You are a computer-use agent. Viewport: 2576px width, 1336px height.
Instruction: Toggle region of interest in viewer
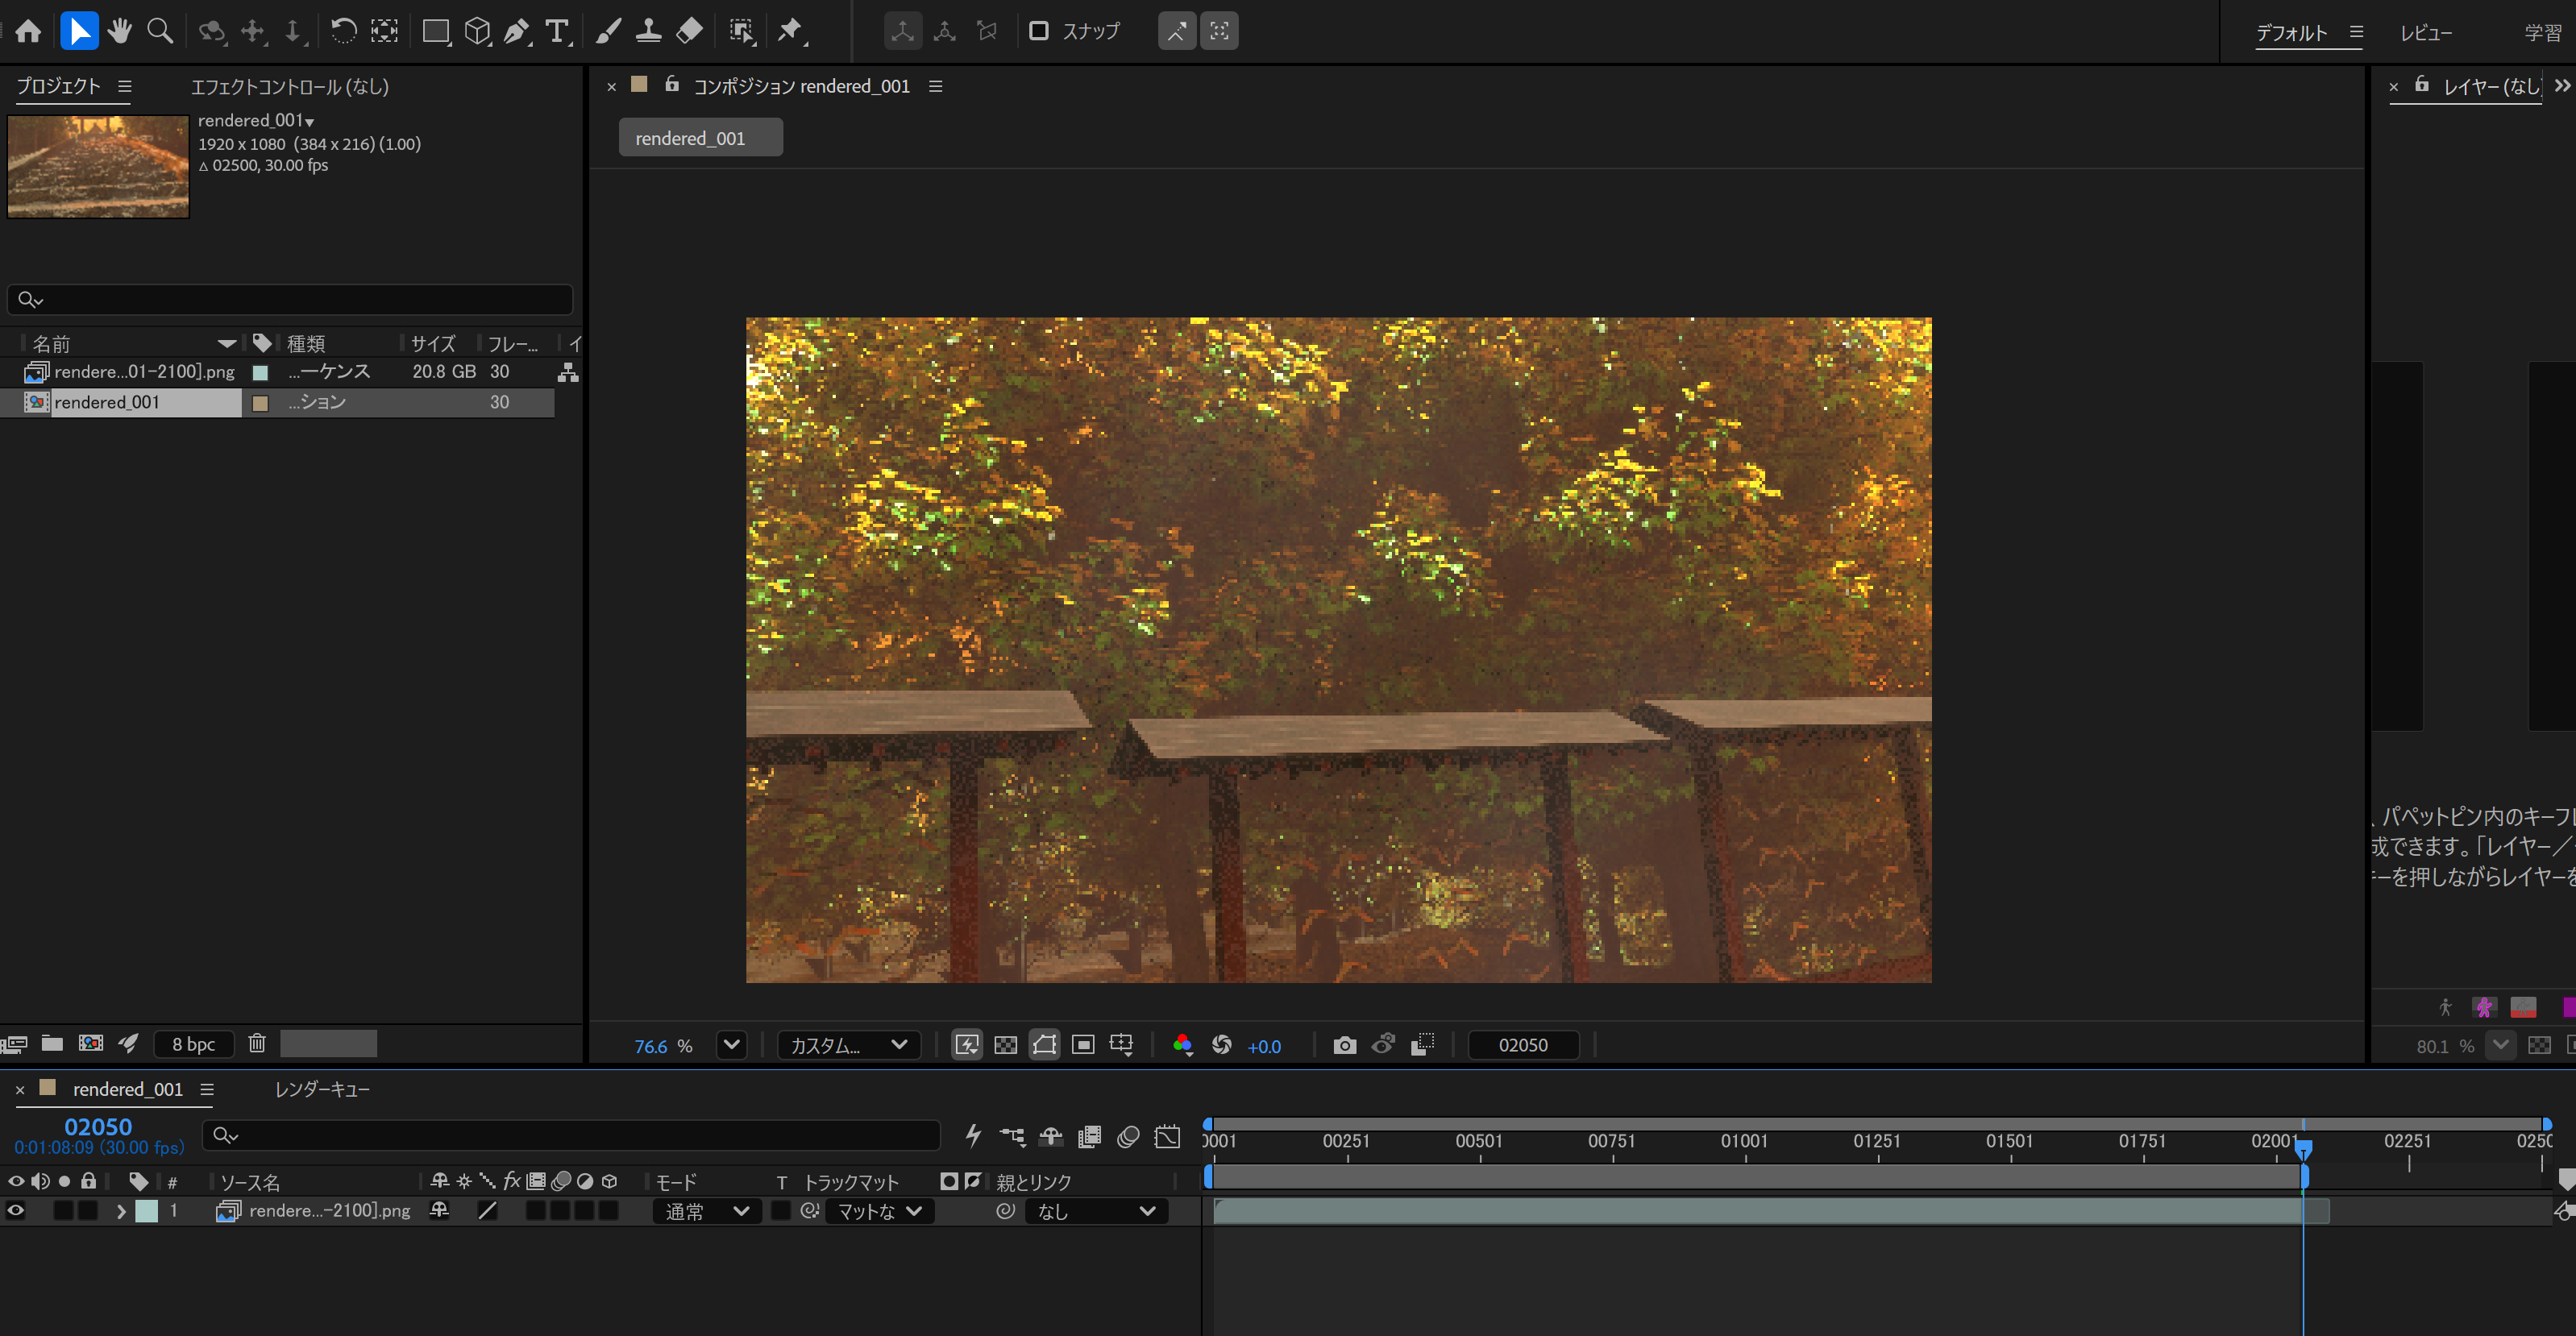(1083, 1045)
